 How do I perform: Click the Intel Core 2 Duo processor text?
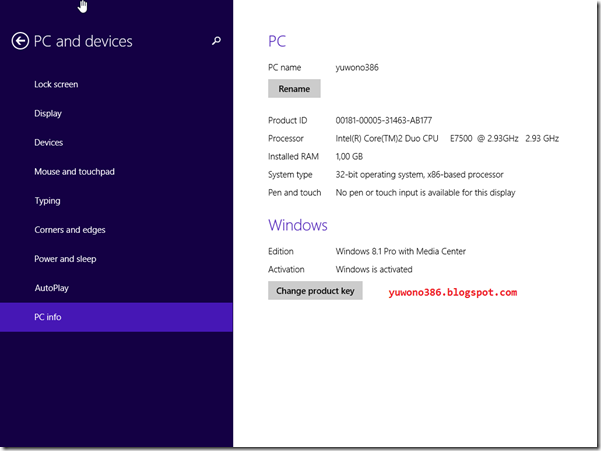pyautogui.click(x=447, y=138)
